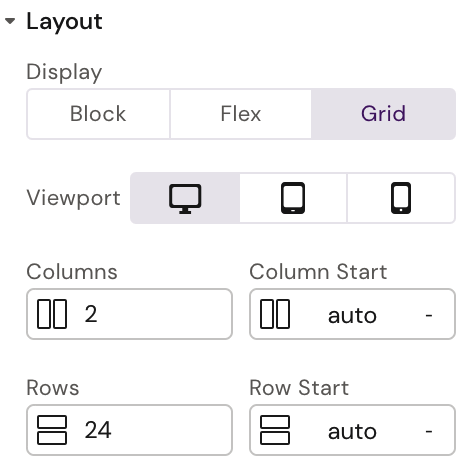
Task: Set display mode to Flex
Action: pyautogui.click(x=241, y=114)
